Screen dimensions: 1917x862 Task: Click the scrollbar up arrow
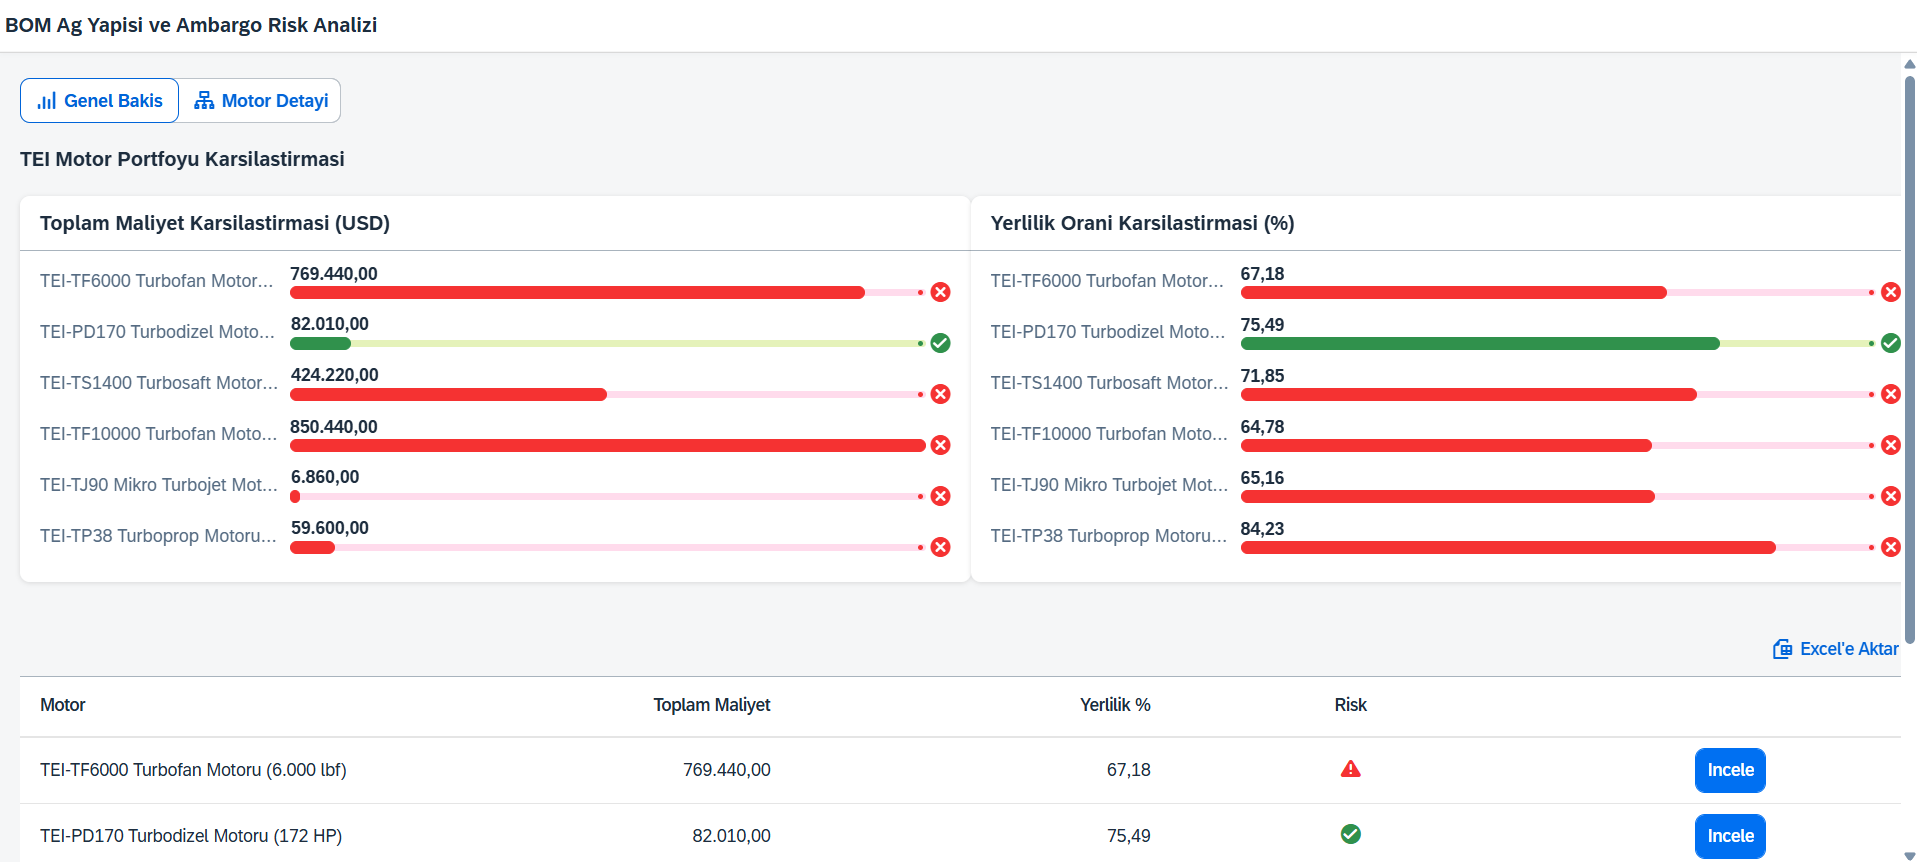(1909, 64)
